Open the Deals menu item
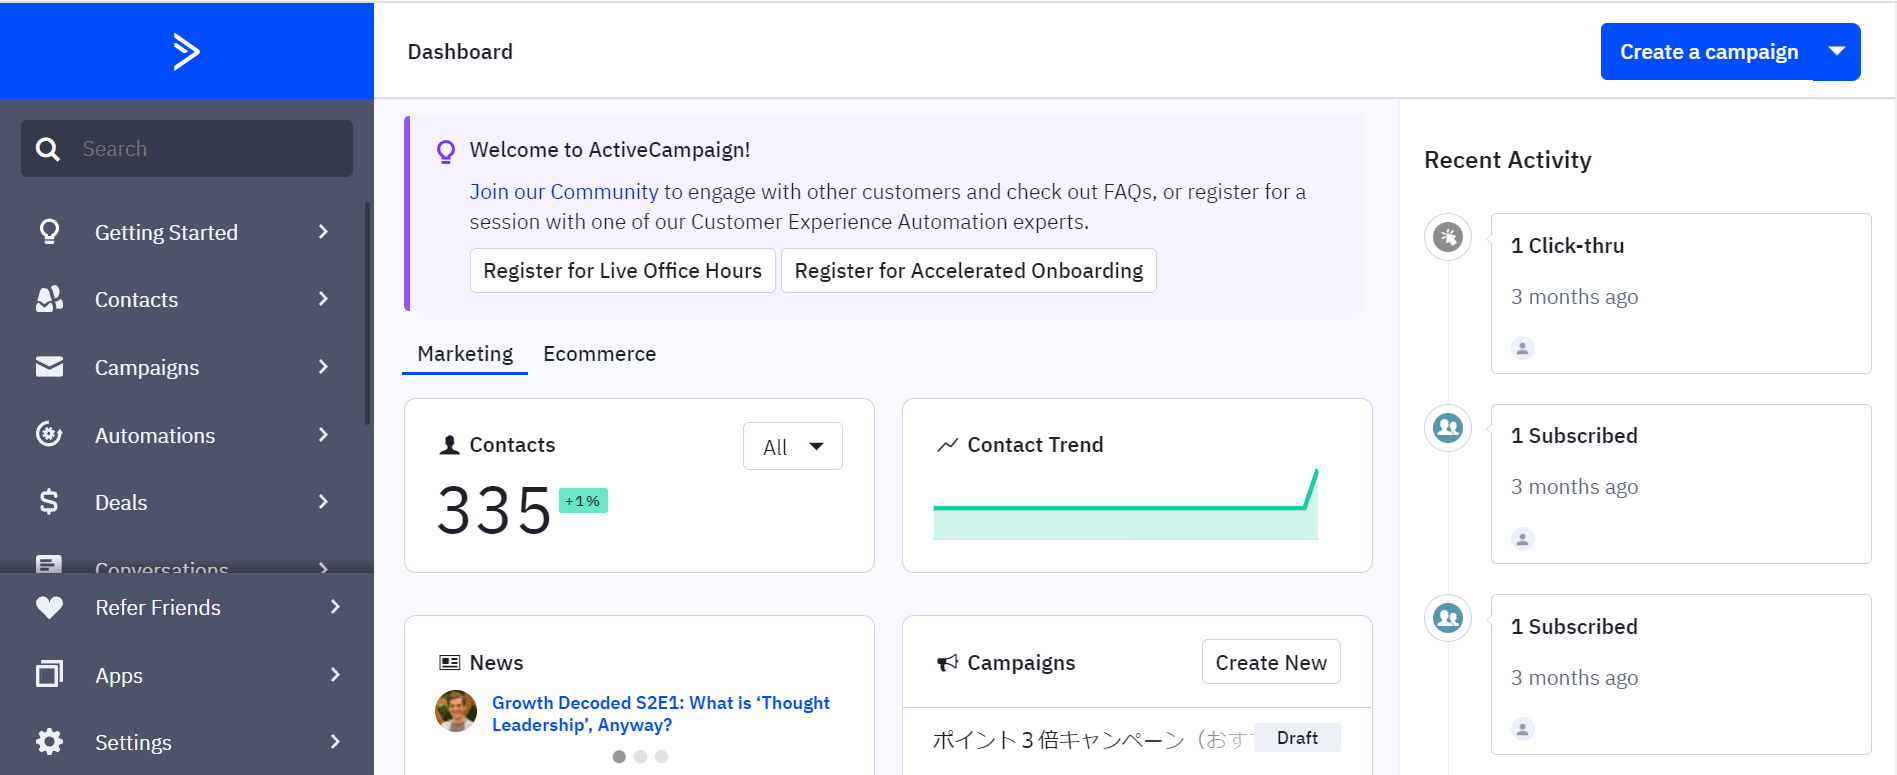 click(x=187, y=502)
